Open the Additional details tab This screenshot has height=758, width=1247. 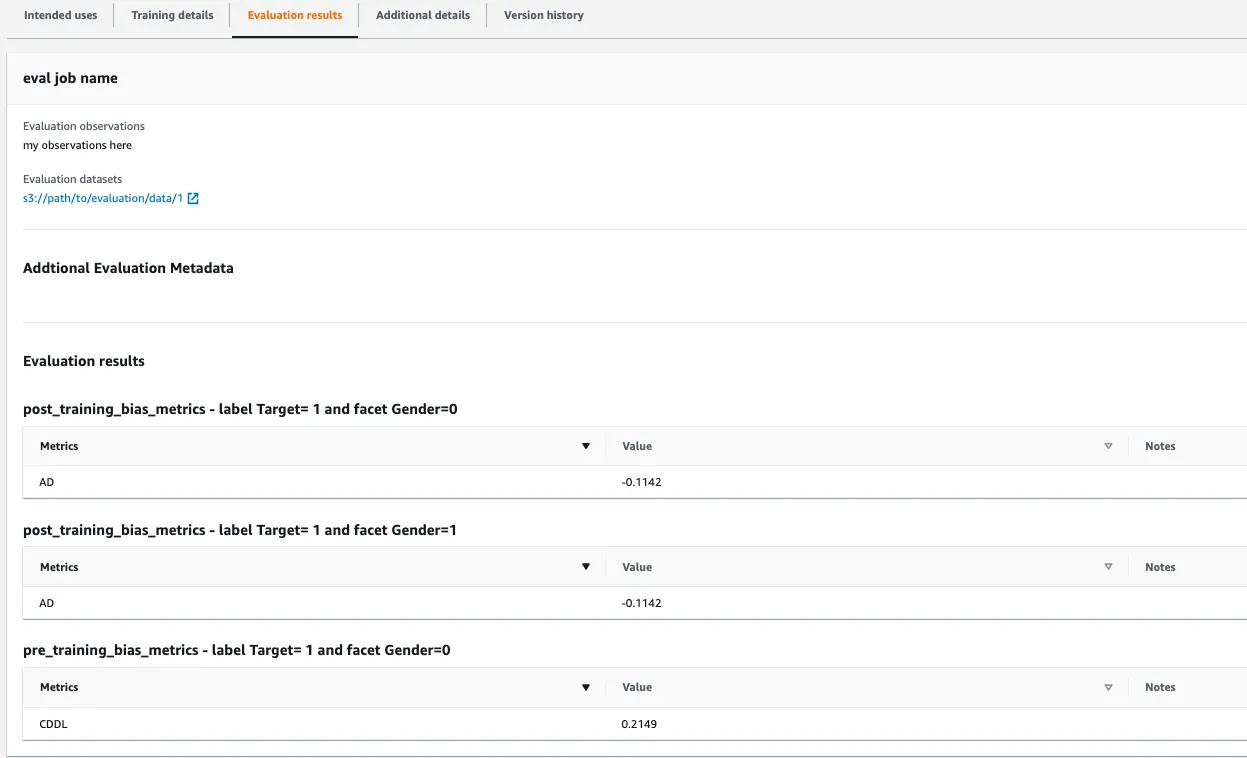click(422, 15)
